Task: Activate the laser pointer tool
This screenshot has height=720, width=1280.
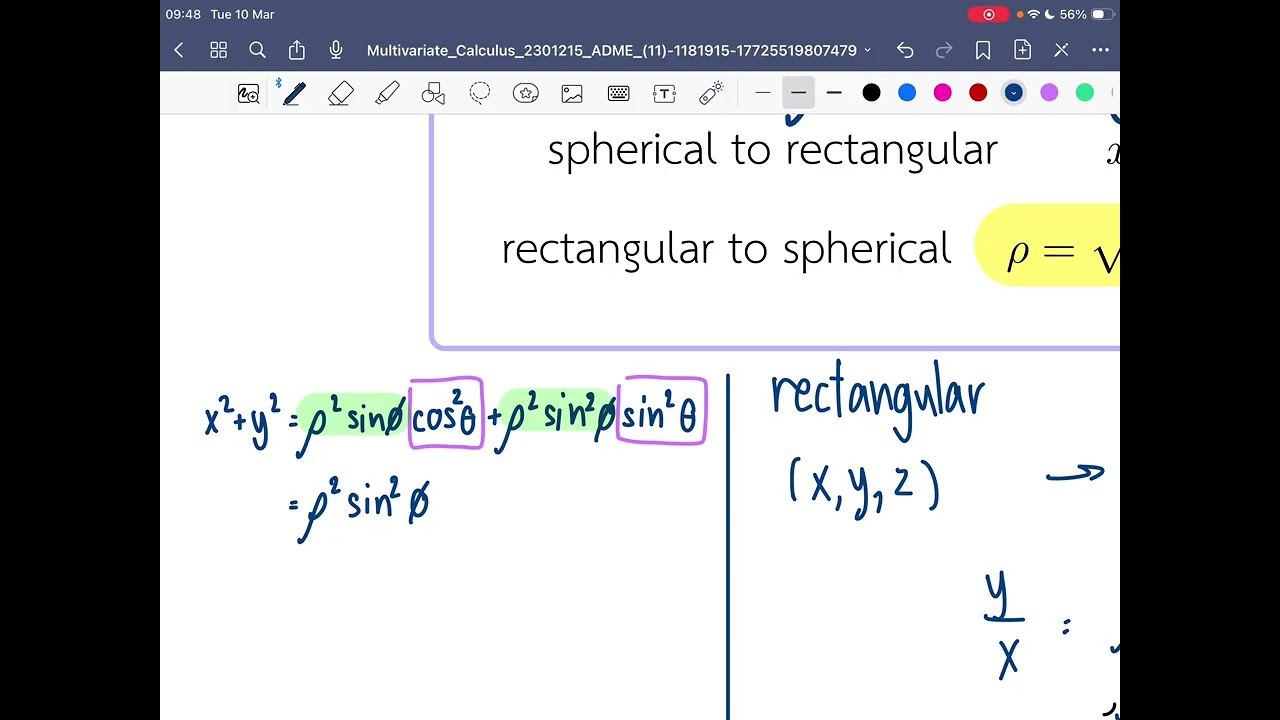Action: pyautogui.click(x=711, y=94)
